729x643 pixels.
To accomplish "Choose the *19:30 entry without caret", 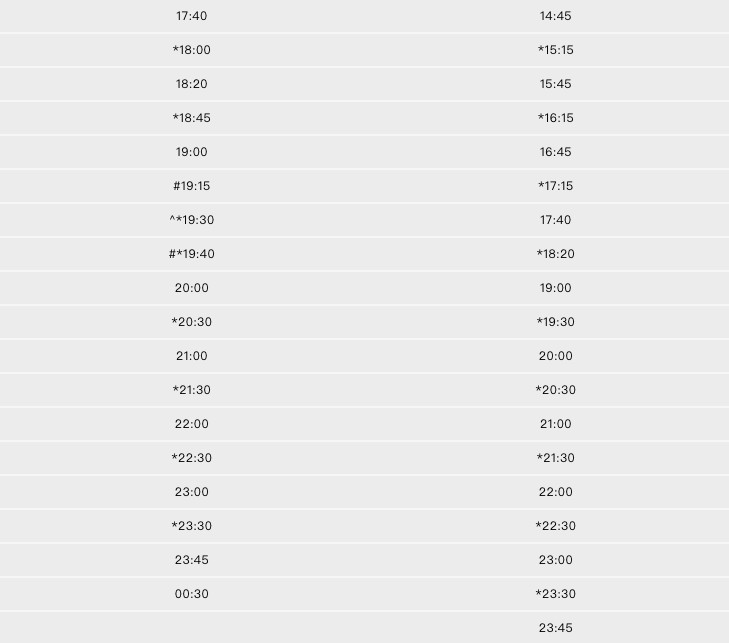I will [x=556, y=322].
